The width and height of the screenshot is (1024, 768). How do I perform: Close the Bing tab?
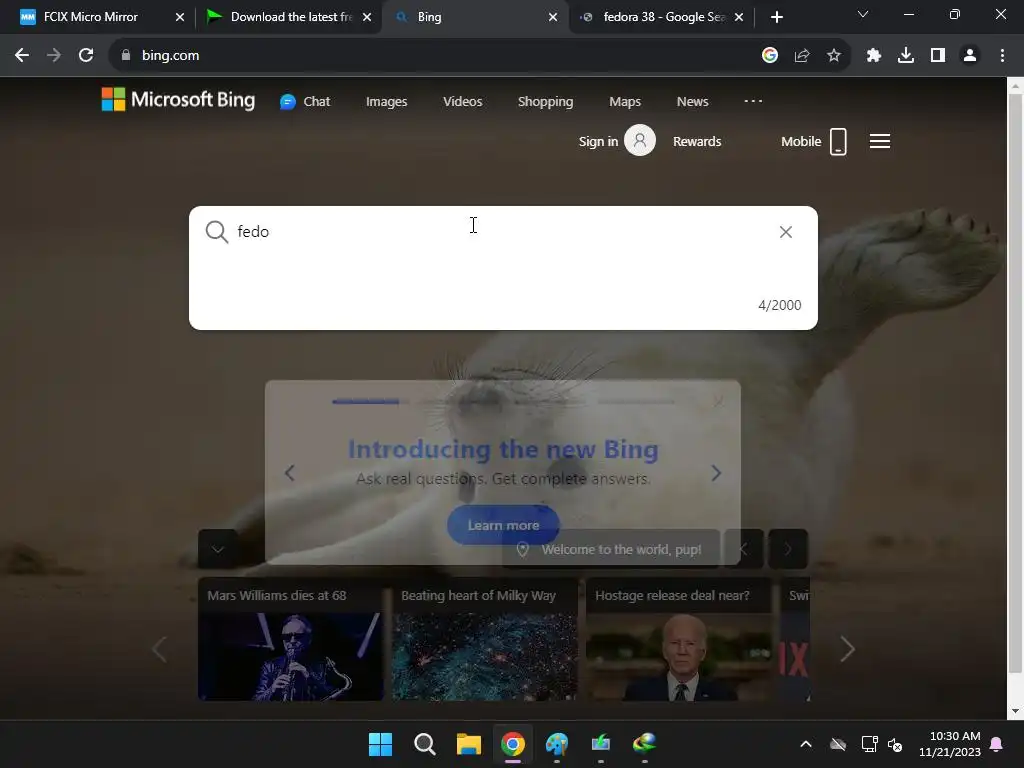(553, 17)
